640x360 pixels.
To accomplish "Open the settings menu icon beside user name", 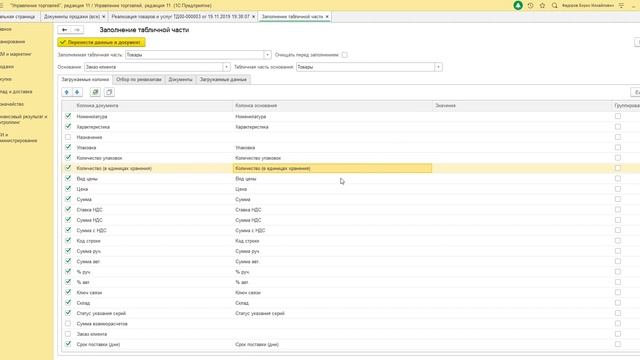I will coord(621,6).
